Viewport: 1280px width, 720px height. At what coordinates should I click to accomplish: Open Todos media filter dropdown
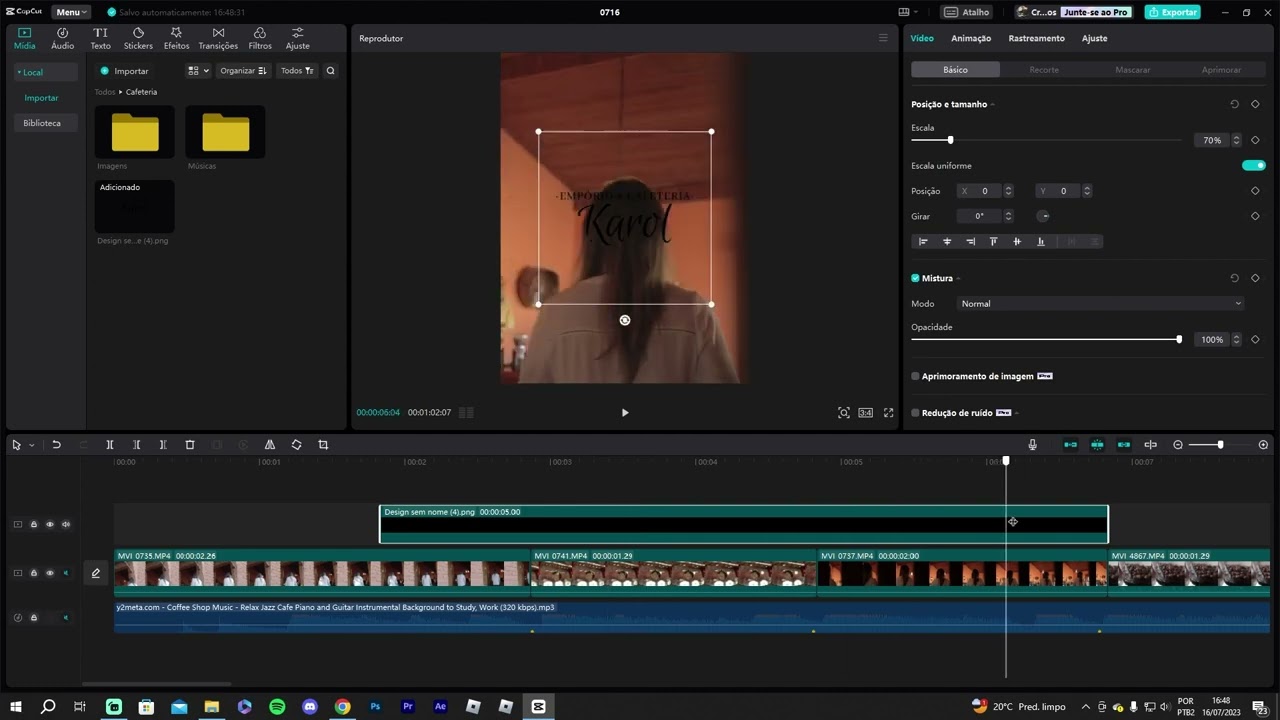pyautogui.click(x=297, y=71)
